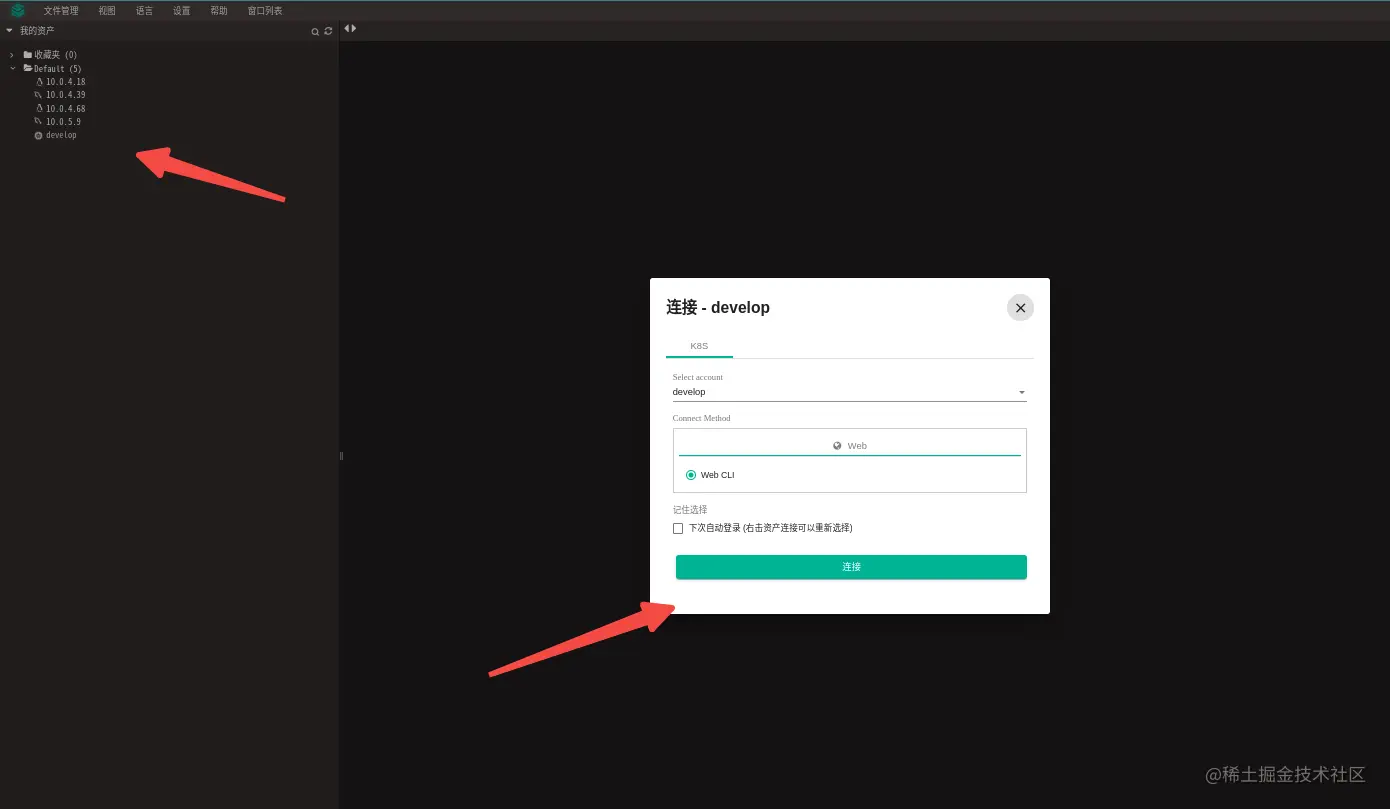The height and width of the screenshot is (809, 1390).
Task: Click the K8S icon beside develop
Action: (x=38, y=135)
